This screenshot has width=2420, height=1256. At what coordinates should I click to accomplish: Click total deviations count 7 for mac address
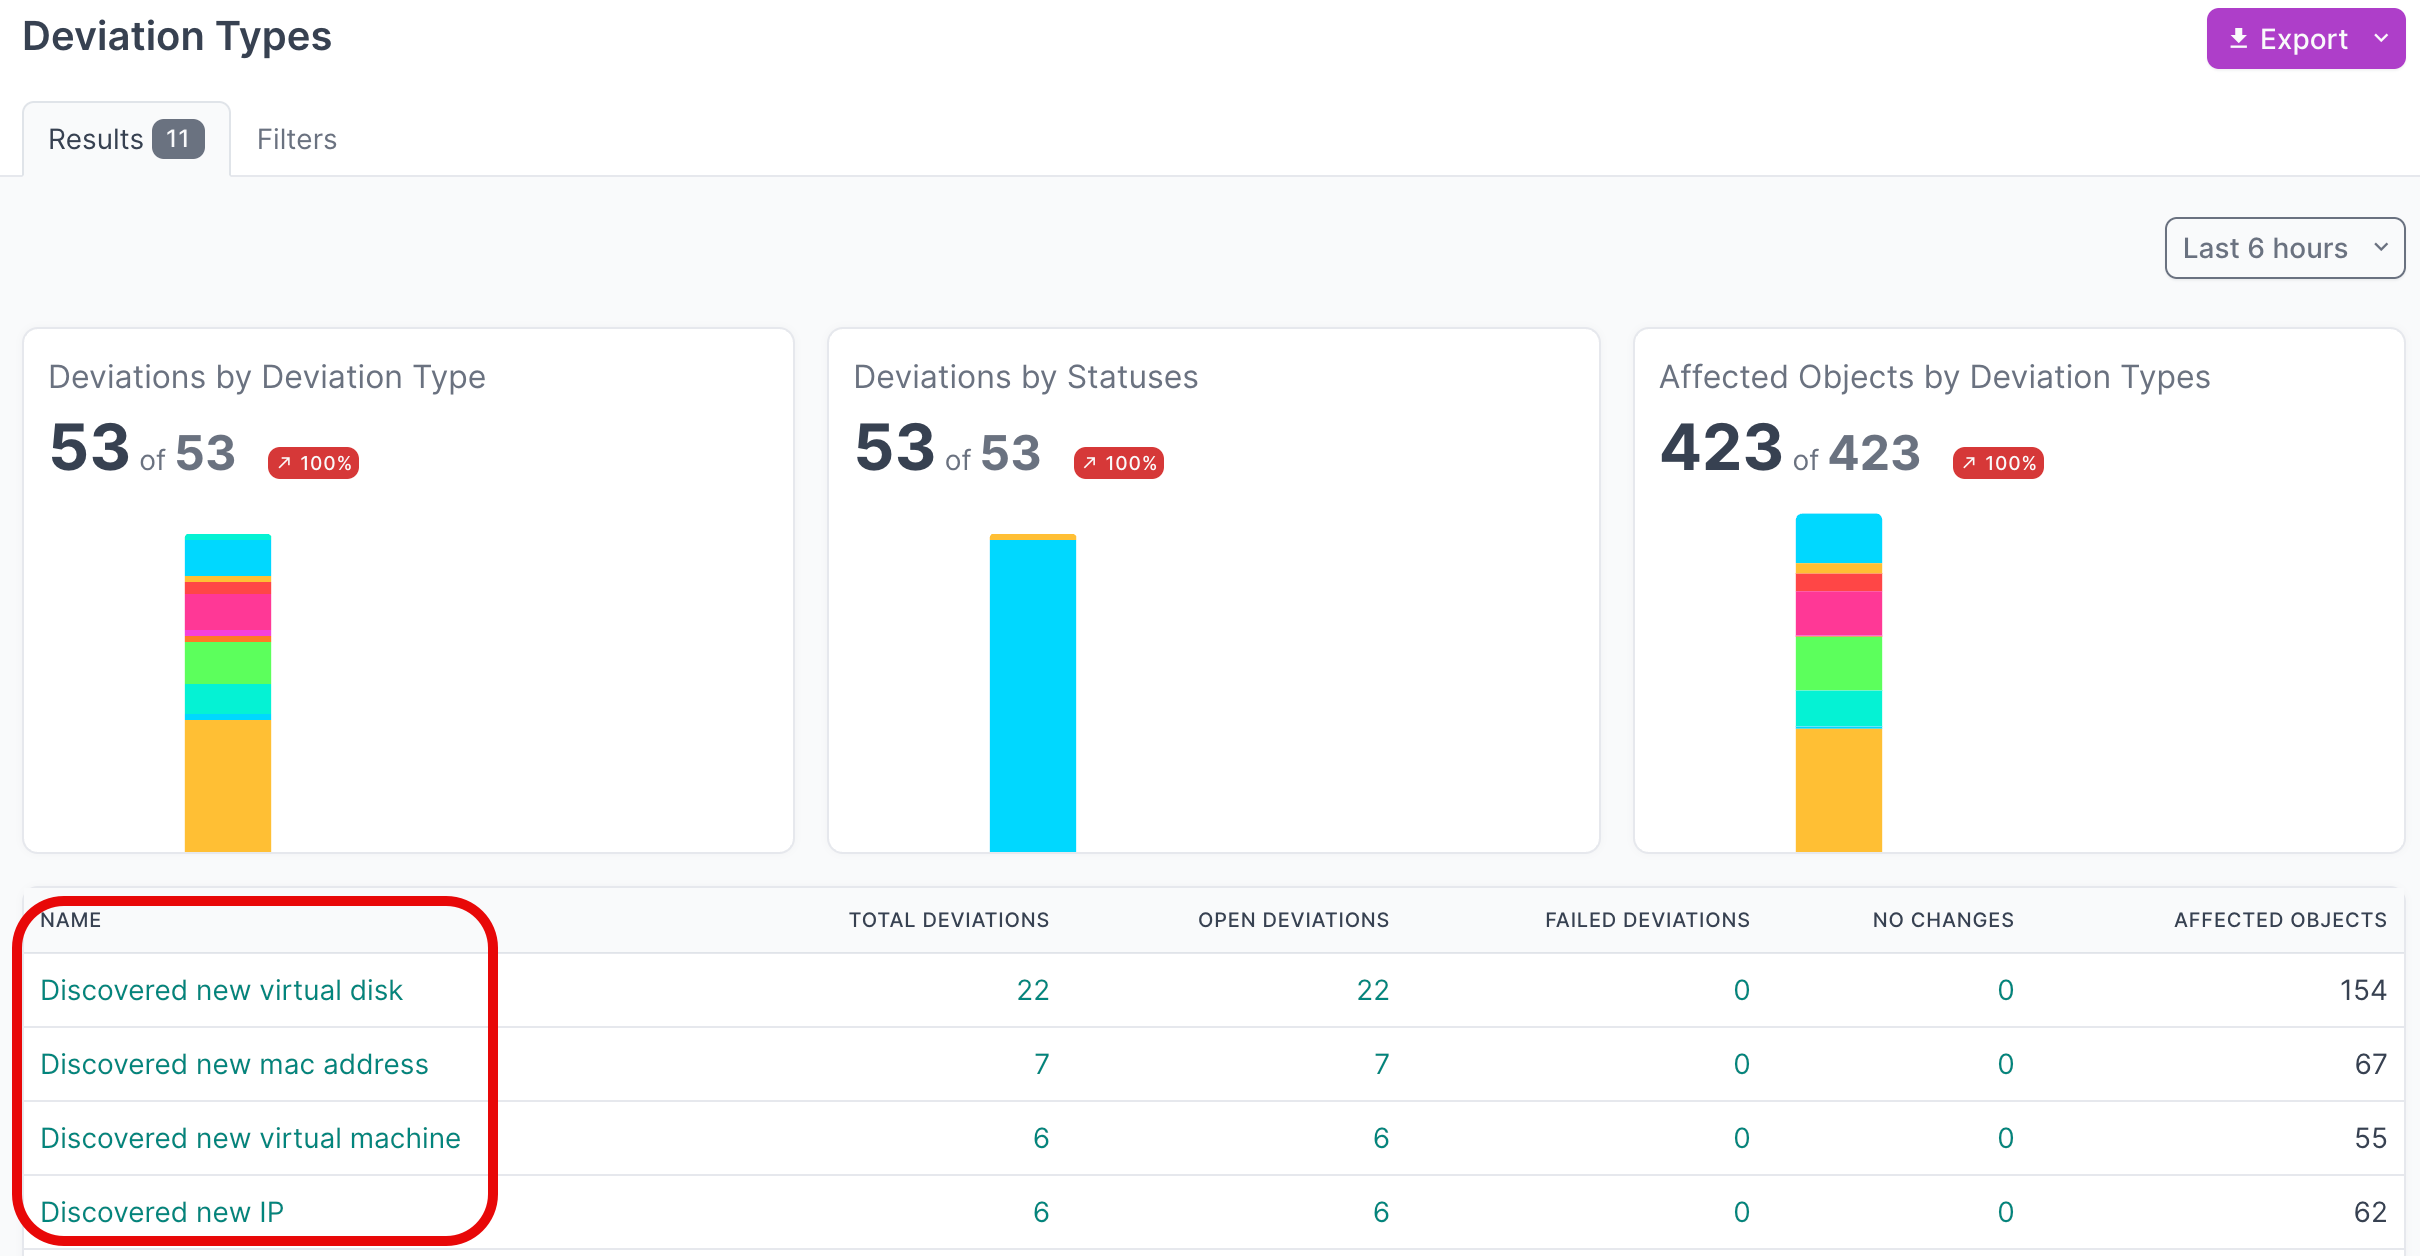(x=1041, y=1064)
